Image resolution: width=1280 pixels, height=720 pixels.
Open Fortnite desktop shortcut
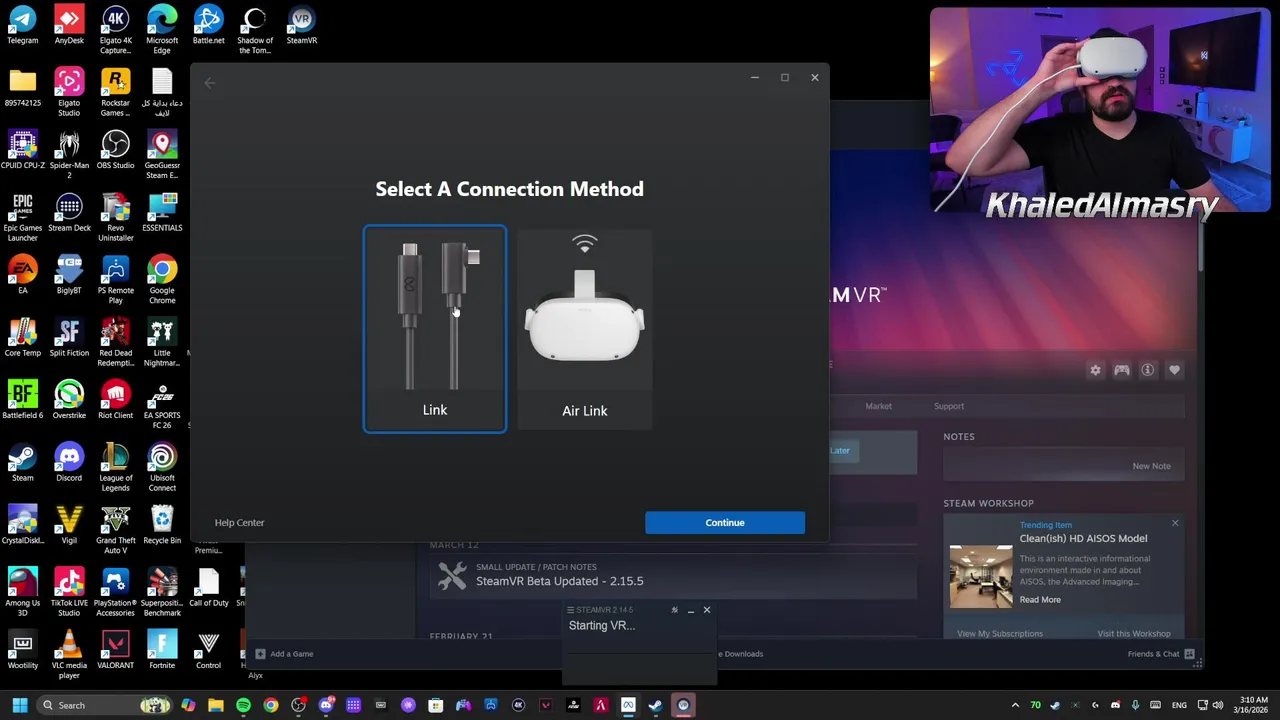coord(162,650)
